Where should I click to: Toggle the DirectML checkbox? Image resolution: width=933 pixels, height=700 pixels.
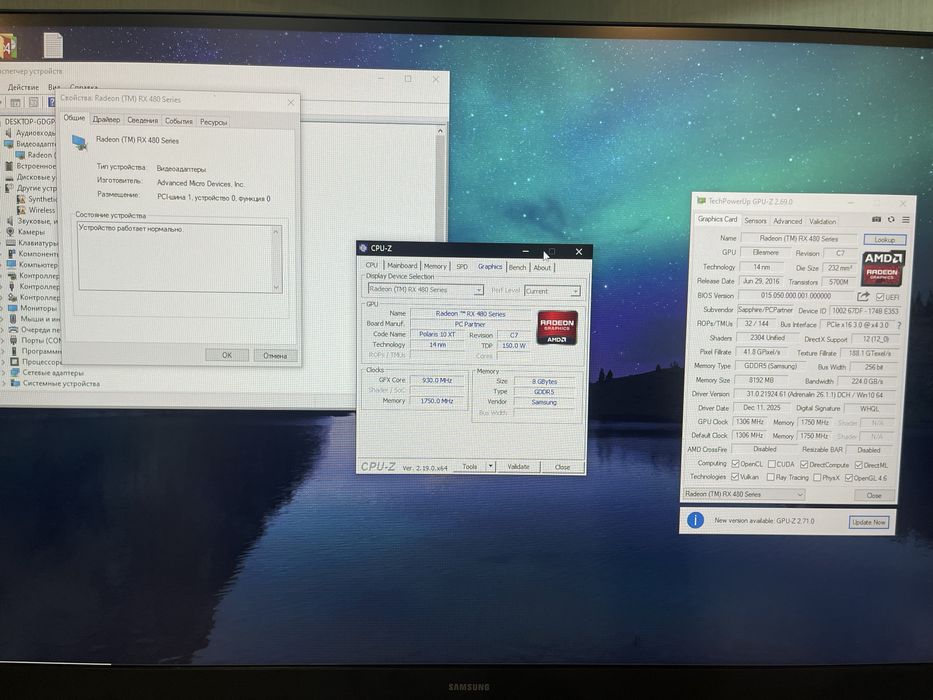859,465
